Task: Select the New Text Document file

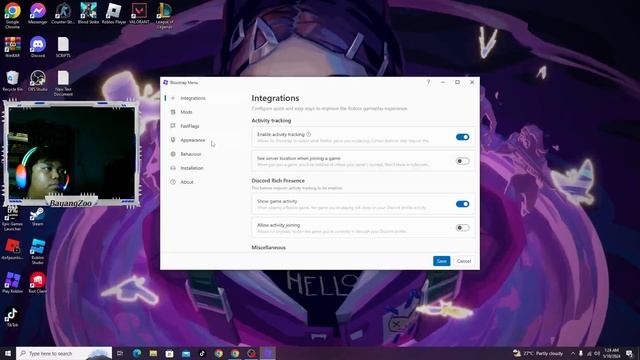Action: (x=63, y=83)
